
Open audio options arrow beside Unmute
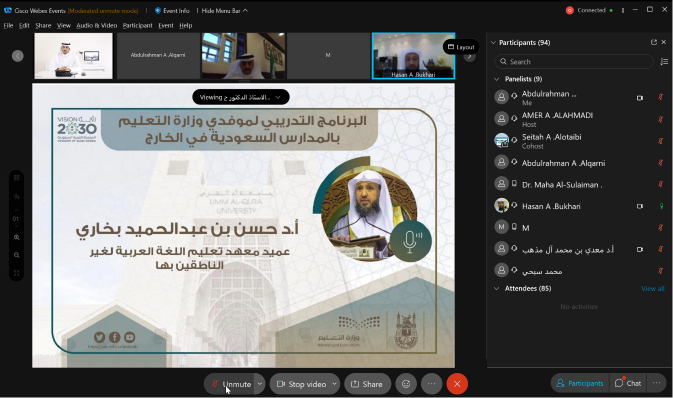click(x=260, y=384)
